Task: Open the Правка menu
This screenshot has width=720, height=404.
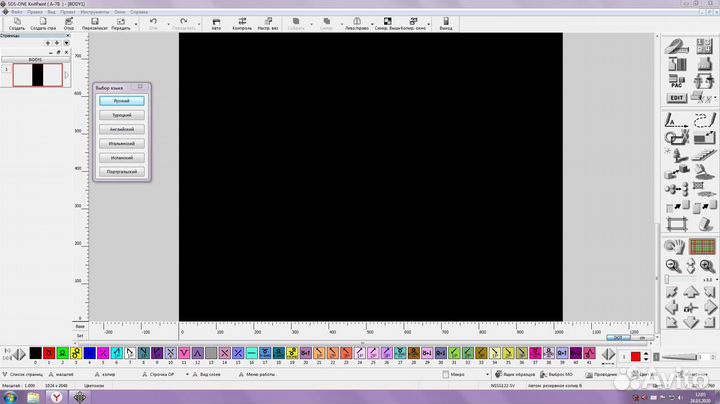Action: coord(35,12)
